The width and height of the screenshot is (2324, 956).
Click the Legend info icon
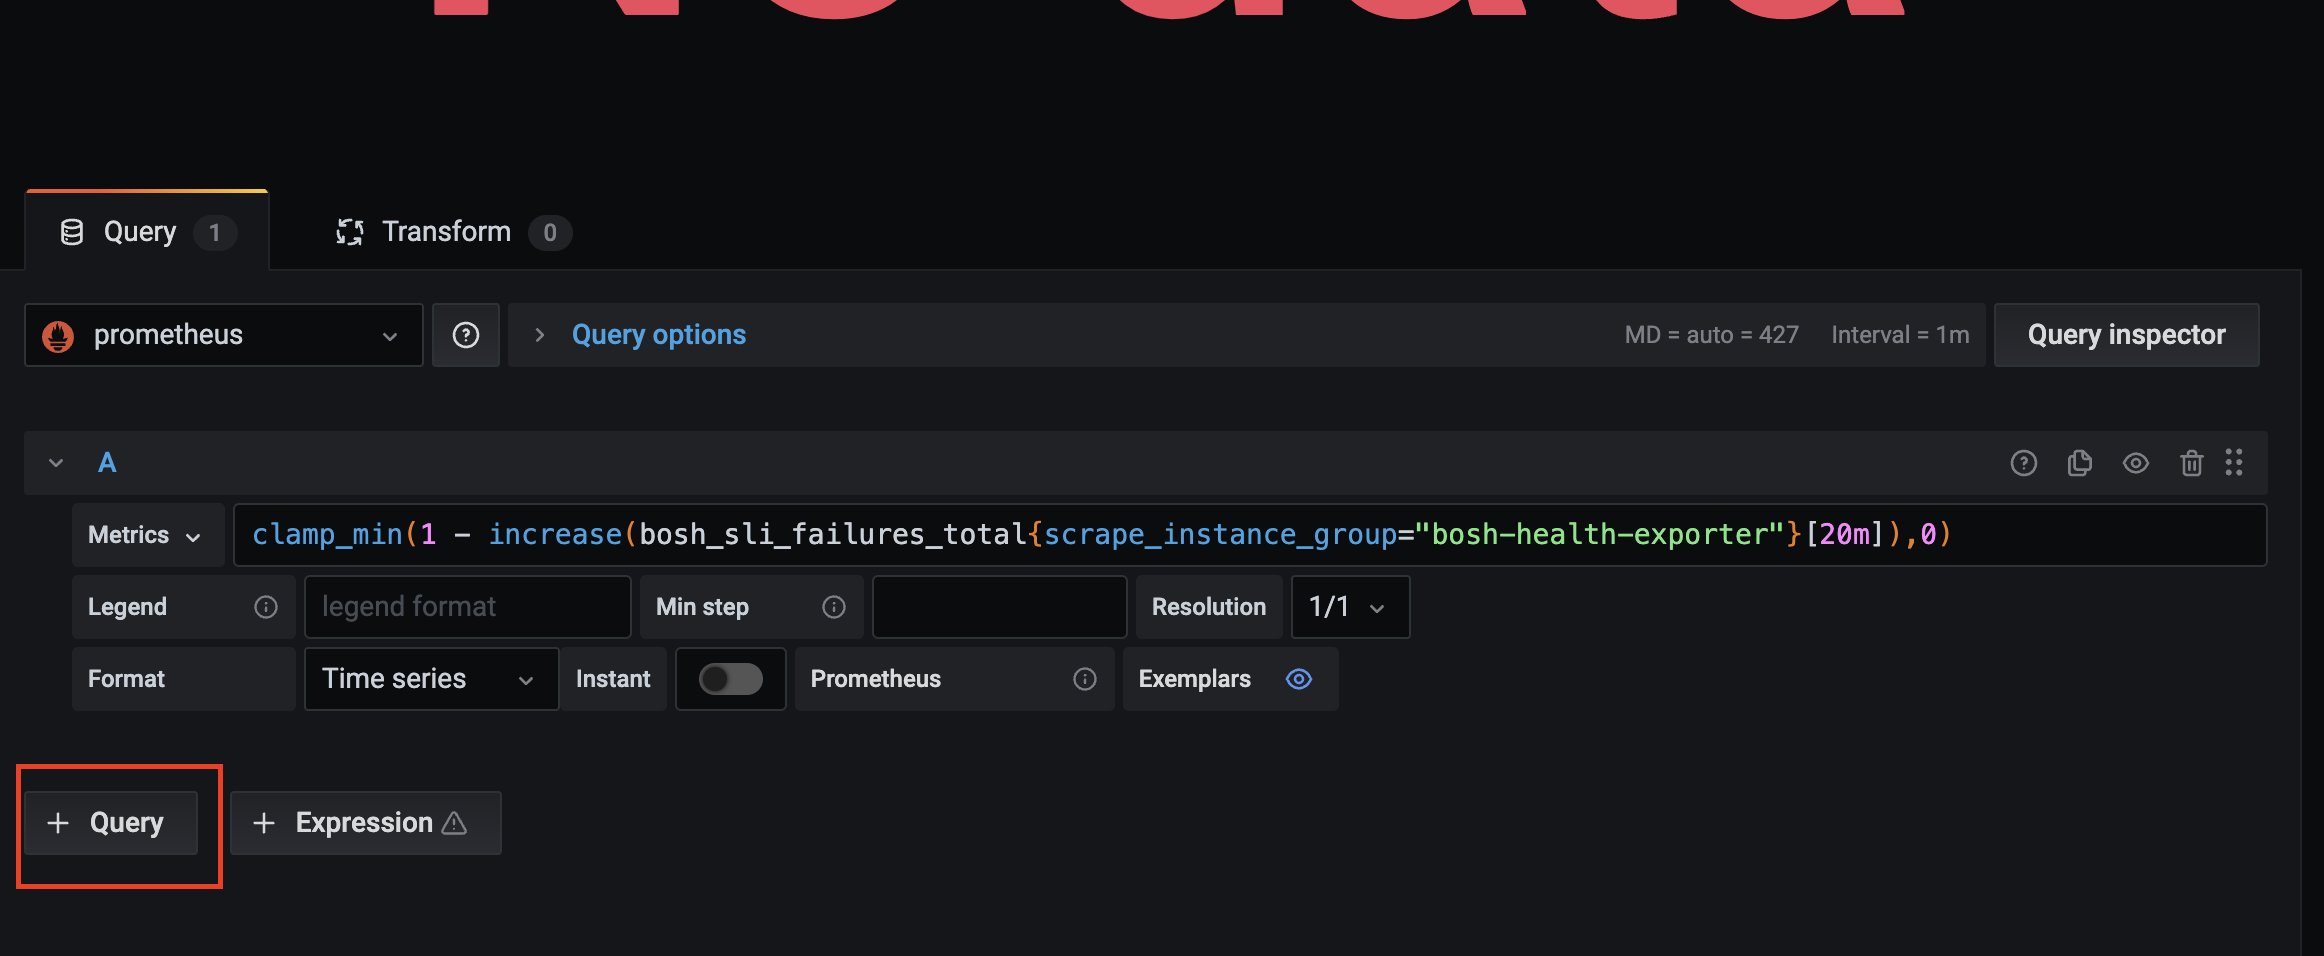pyautogui.click(x=265, y=607)
